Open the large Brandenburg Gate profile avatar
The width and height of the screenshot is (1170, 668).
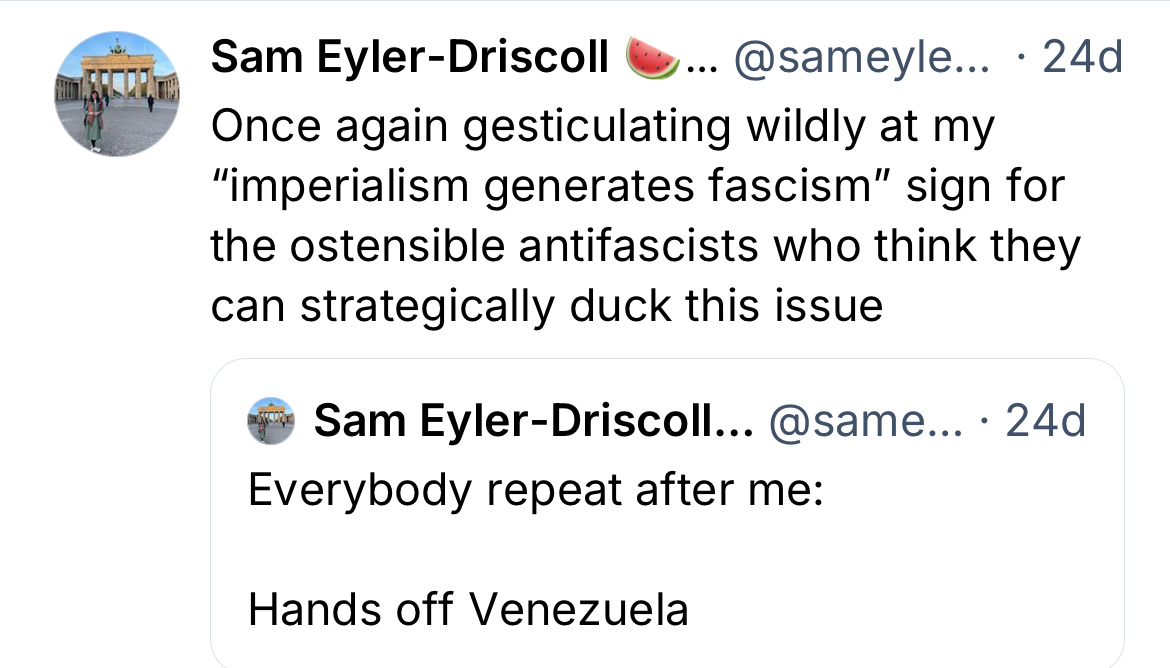[x=117, y=93]
